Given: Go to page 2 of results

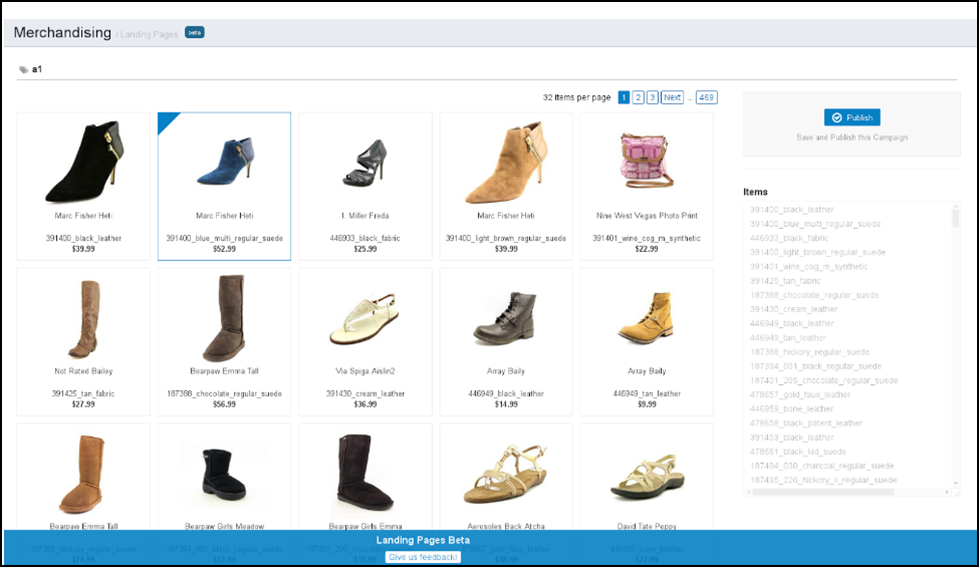Looking at the screenshot, I should click(637, 97).
